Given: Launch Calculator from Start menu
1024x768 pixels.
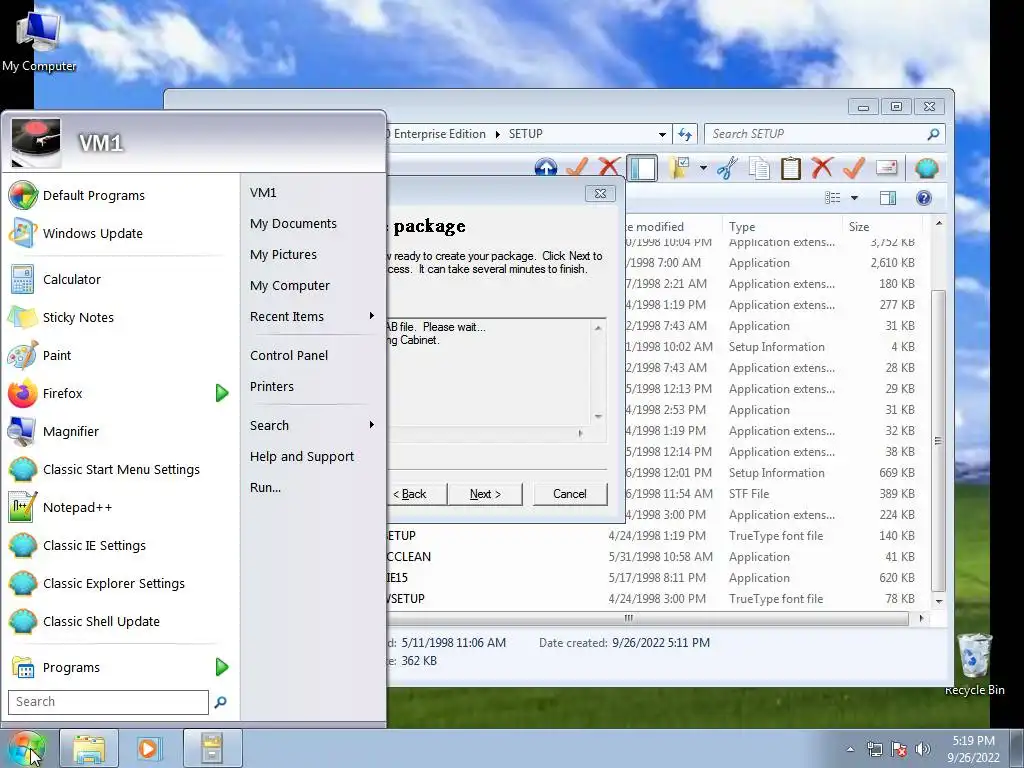Looking at the screenshot, I should [x=121, y=280].
